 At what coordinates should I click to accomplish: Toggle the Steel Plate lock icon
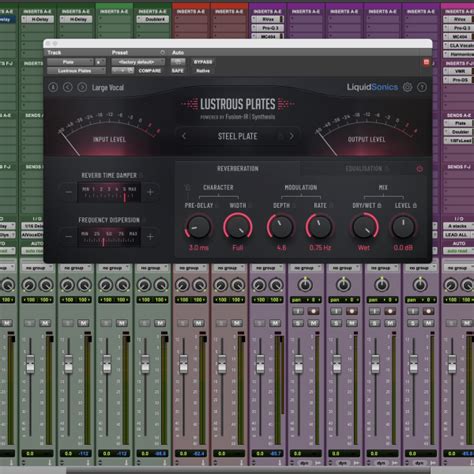click(x=281, y=136)
